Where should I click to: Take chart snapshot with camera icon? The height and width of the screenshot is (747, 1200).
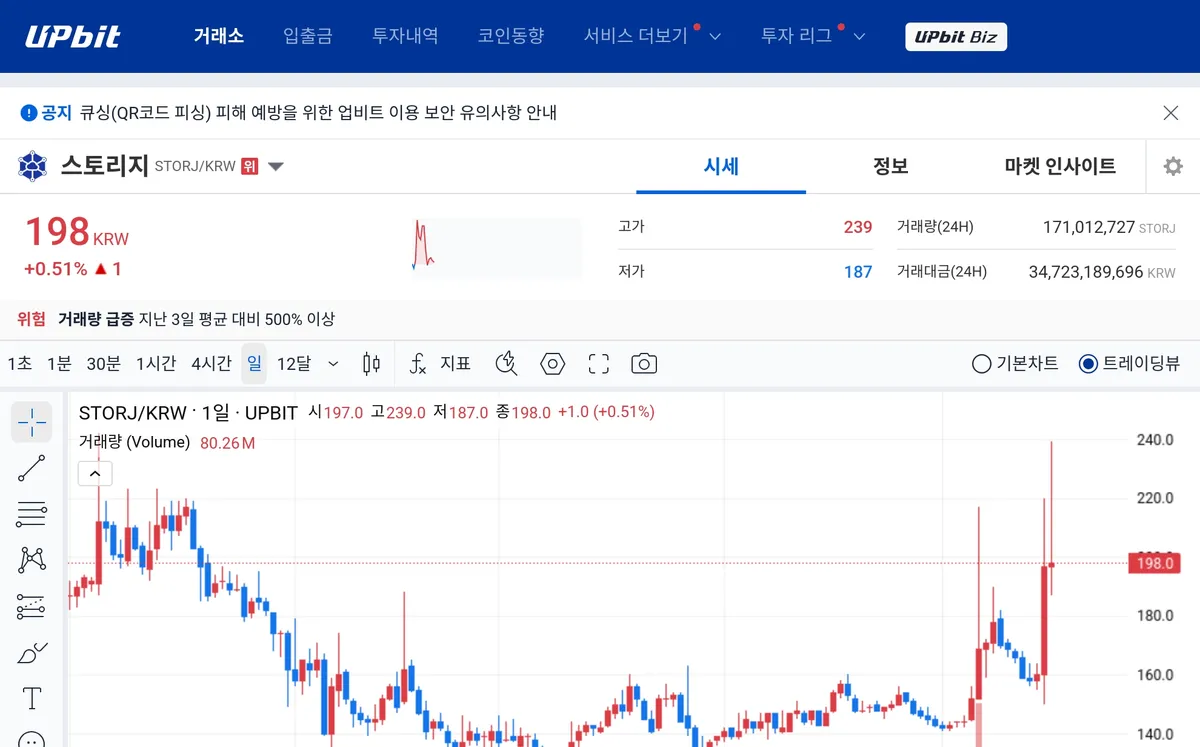tap(644, 364)
